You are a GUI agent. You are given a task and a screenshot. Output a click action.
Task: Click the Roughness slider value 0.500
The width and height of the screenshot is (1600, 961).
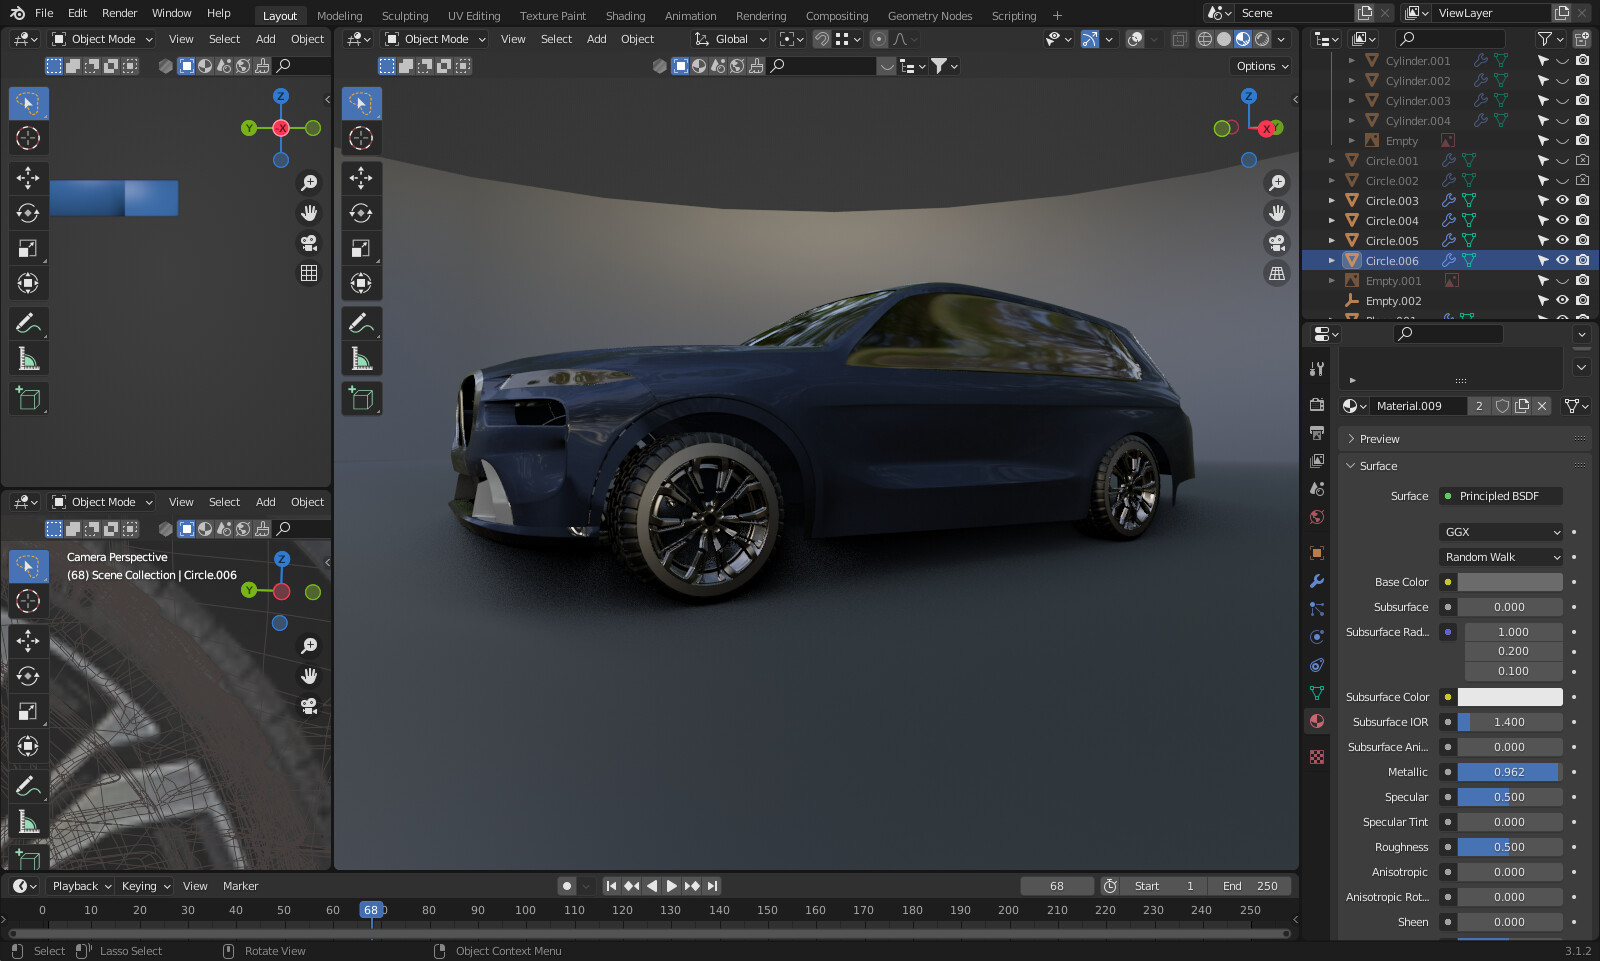pyautogui.click(x=1510, y=847)
